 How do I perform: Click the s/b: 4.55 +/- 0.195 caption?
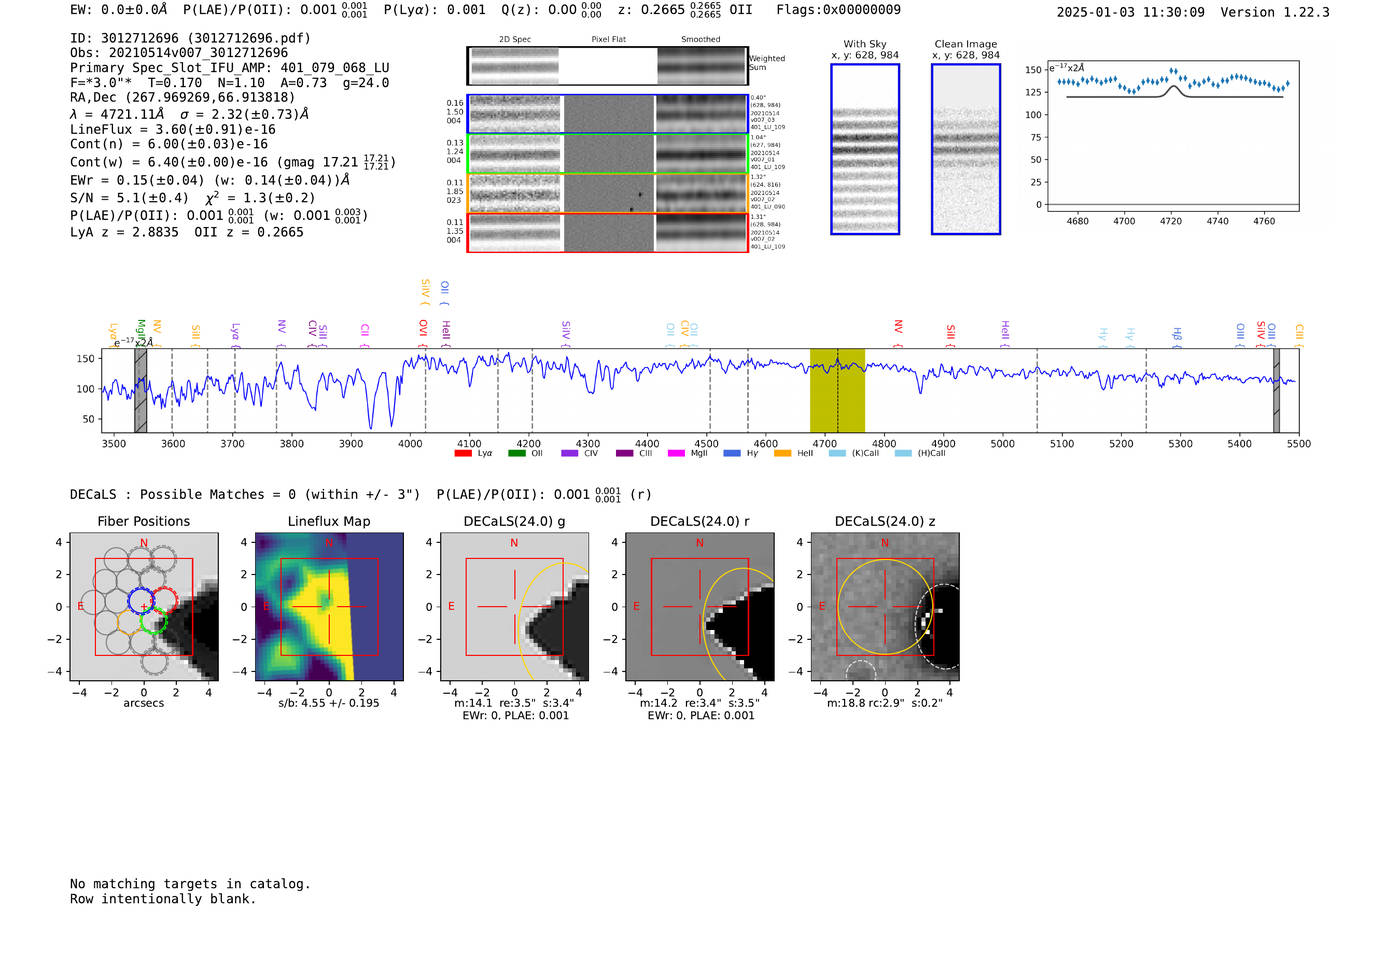pos(329,703)
